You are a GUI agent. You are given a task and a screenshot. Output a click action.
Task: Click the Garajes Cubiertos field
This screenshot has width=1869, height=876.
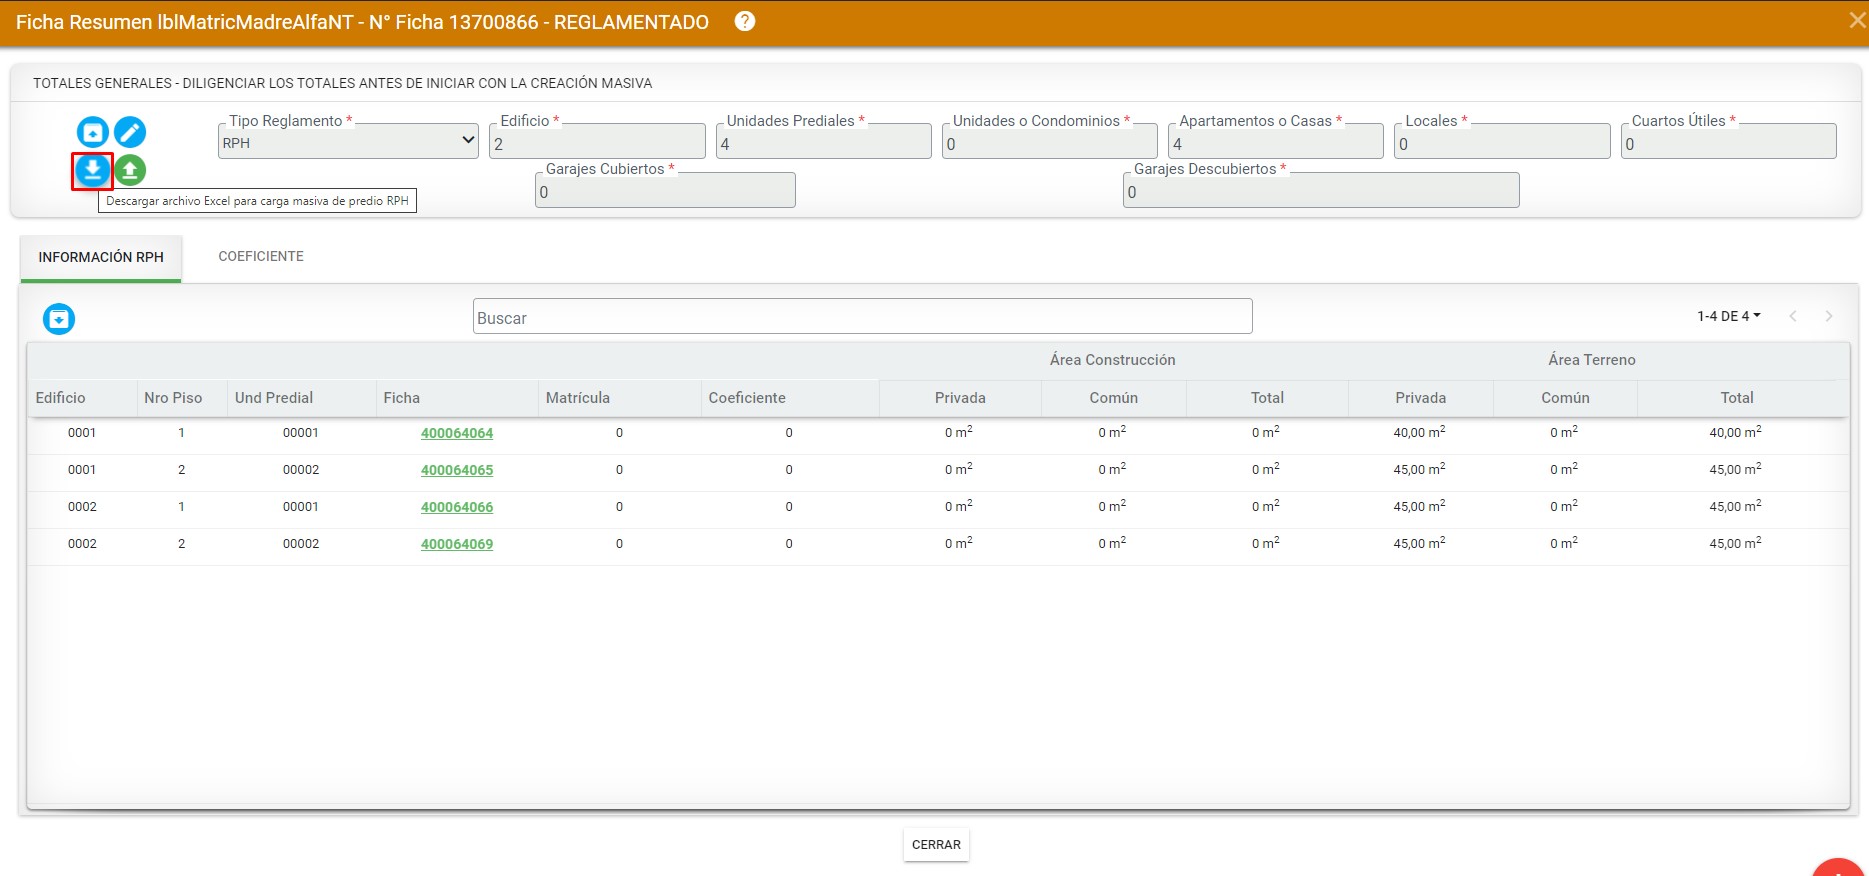(665, 191)
